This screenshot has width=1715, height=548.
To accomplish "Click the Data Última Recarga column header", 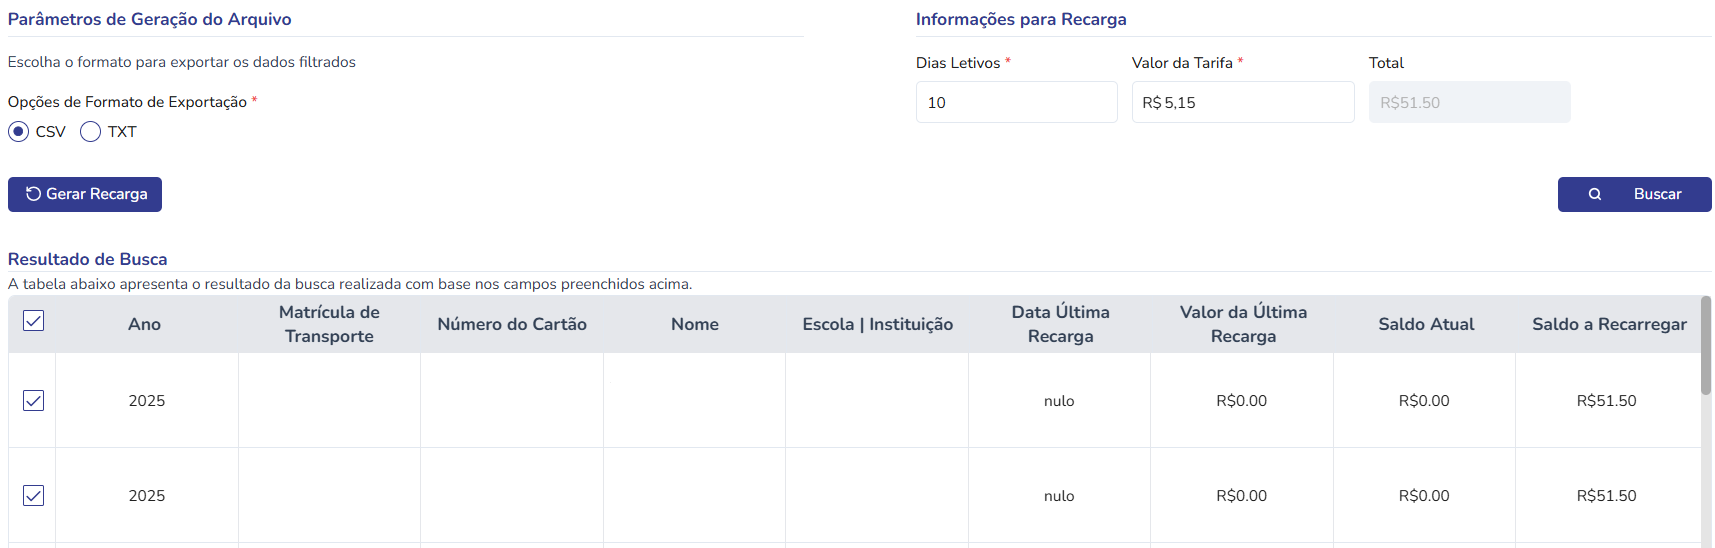I will click(1060, 324).
